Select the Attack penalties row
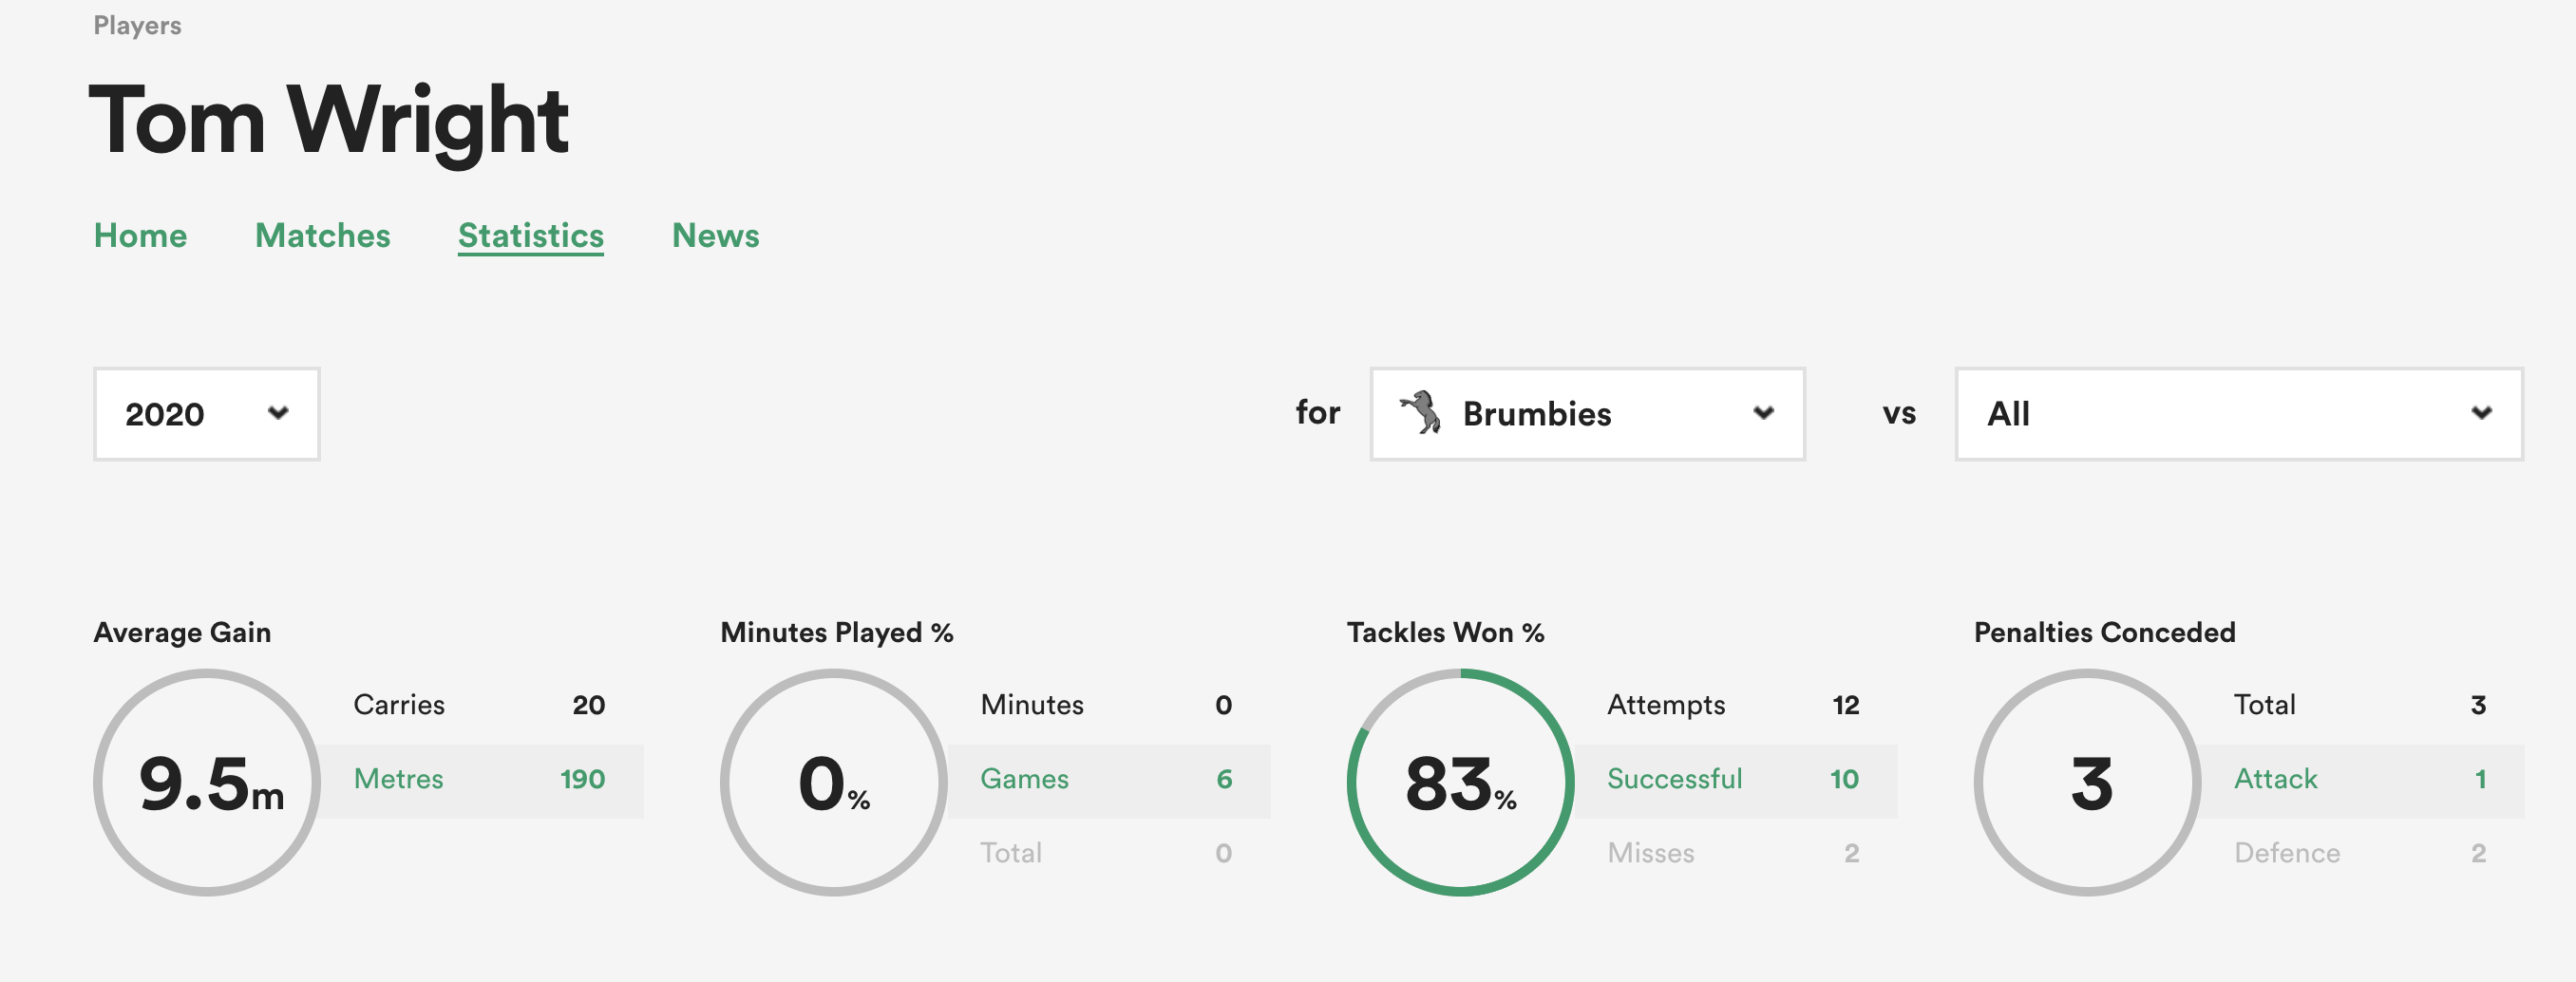The width and height of the screenshot is (2576, 982). pos(2360,780)
